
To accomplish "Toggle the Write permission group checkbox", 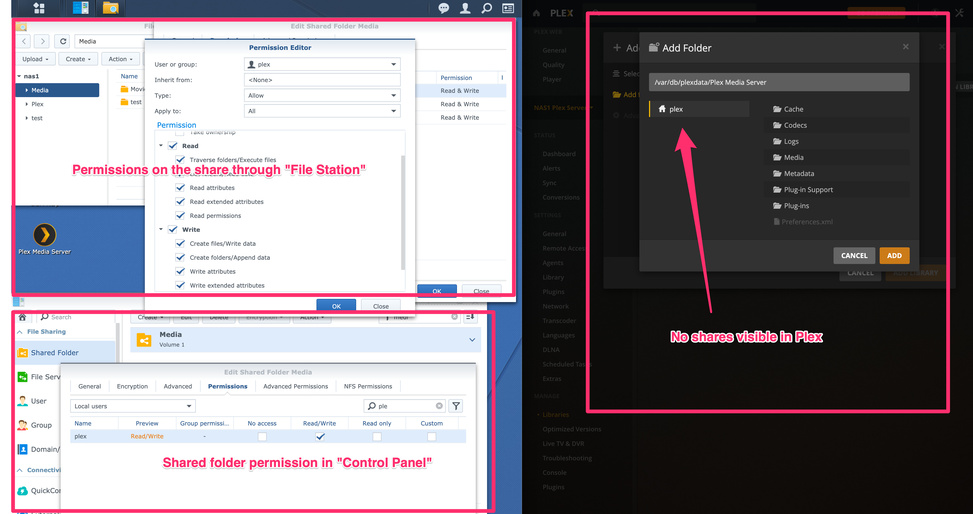I will [173, 230].
